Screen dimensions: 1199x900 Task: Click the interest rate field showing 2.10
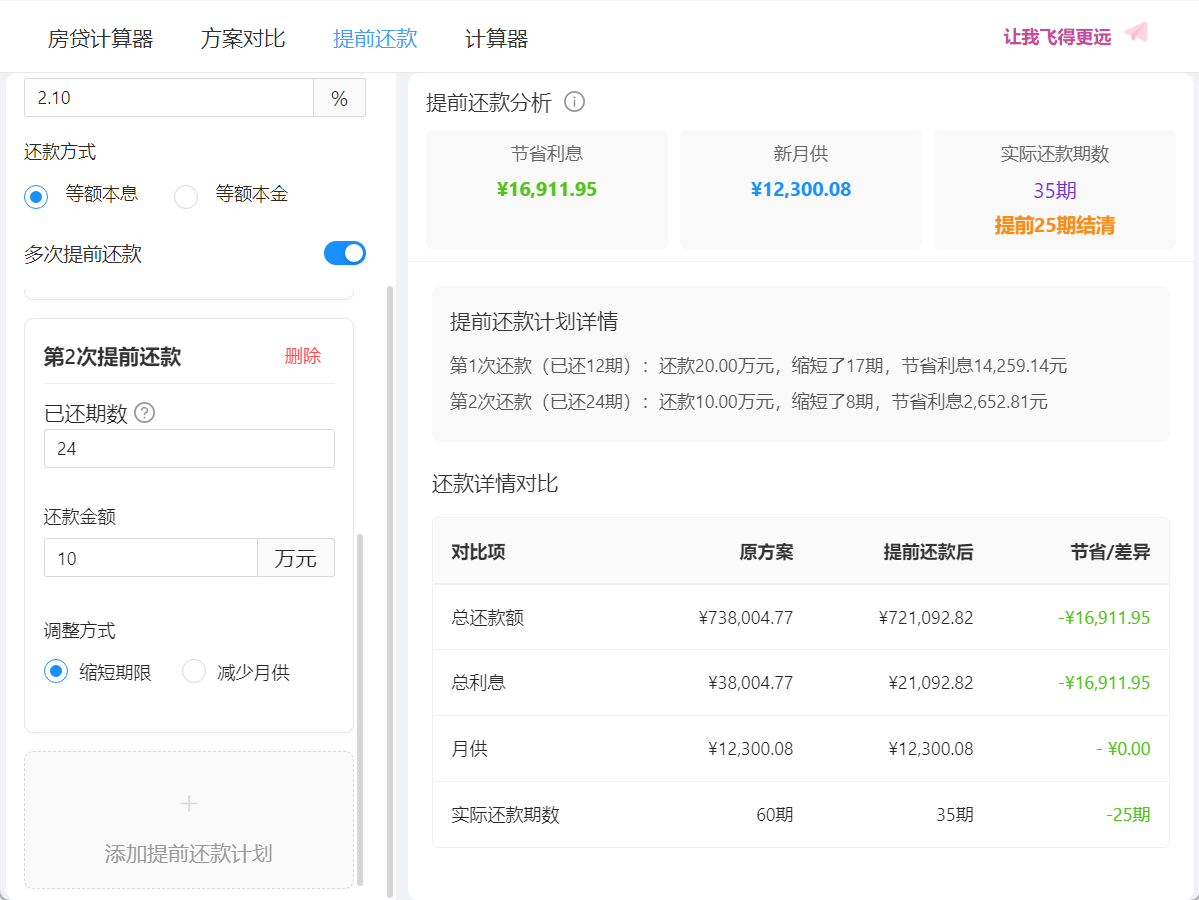point(168,98)
